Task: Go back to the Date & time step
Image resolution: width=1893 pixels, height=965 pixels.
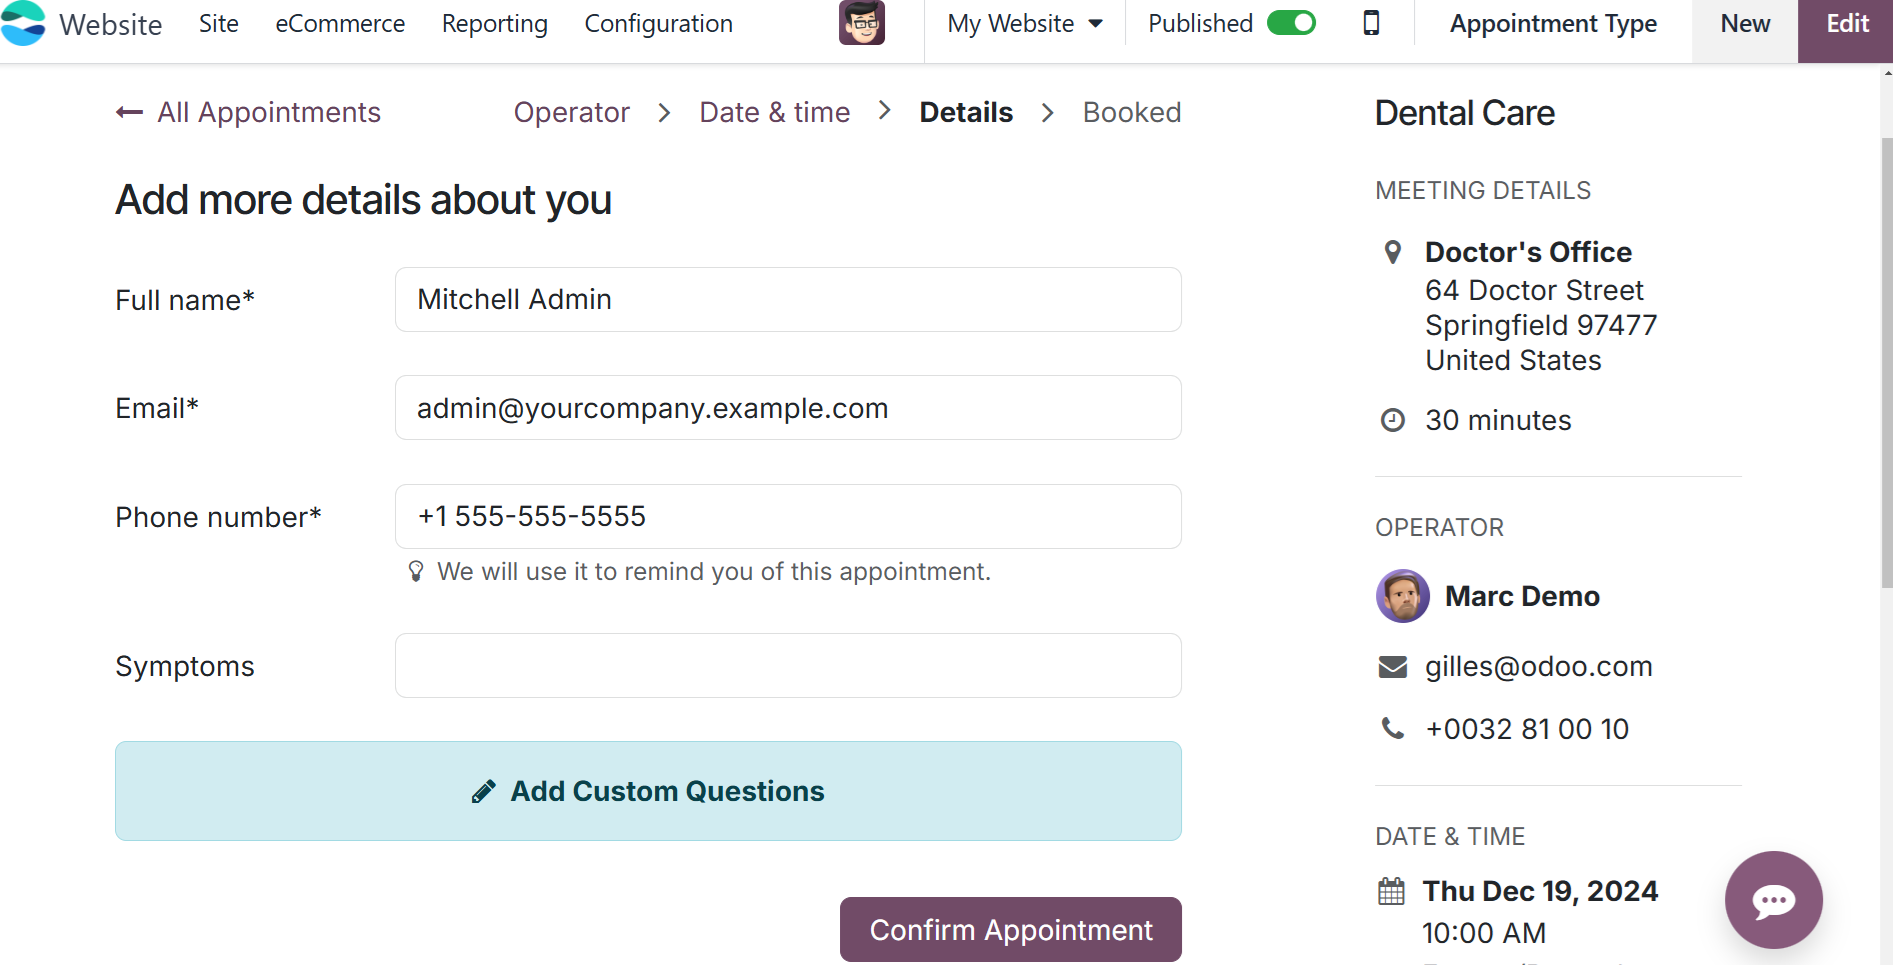Action: coord(774,113)
